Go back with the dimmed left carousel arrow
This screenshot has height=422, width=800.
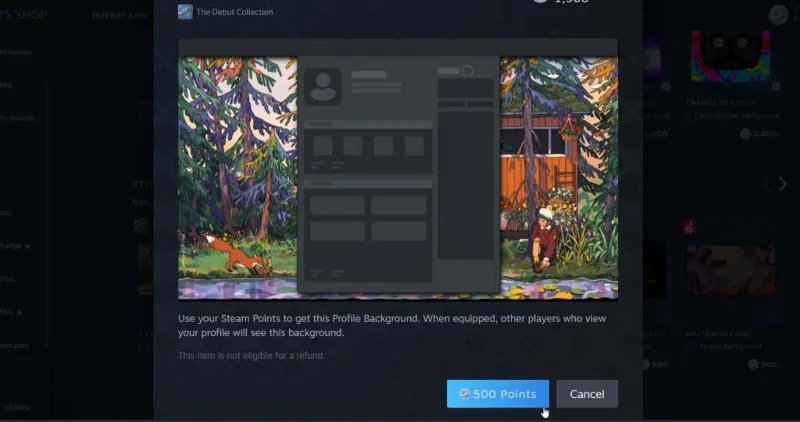click(767, 184)
